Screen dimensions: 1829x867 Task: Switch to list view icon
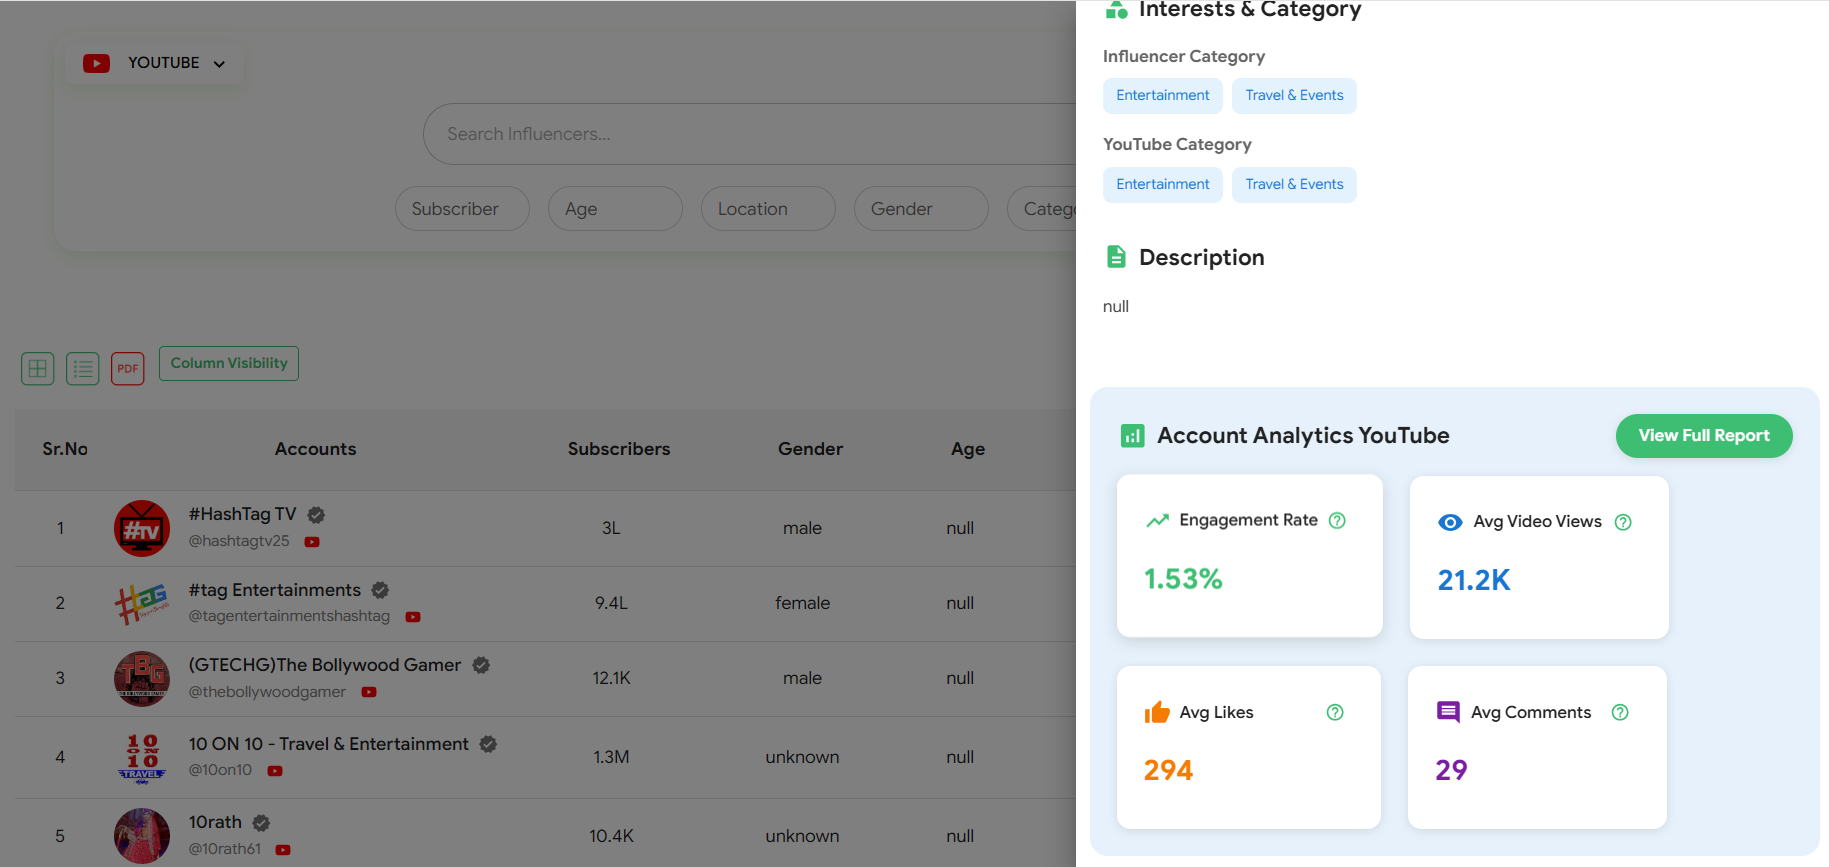tap(83, 368)
